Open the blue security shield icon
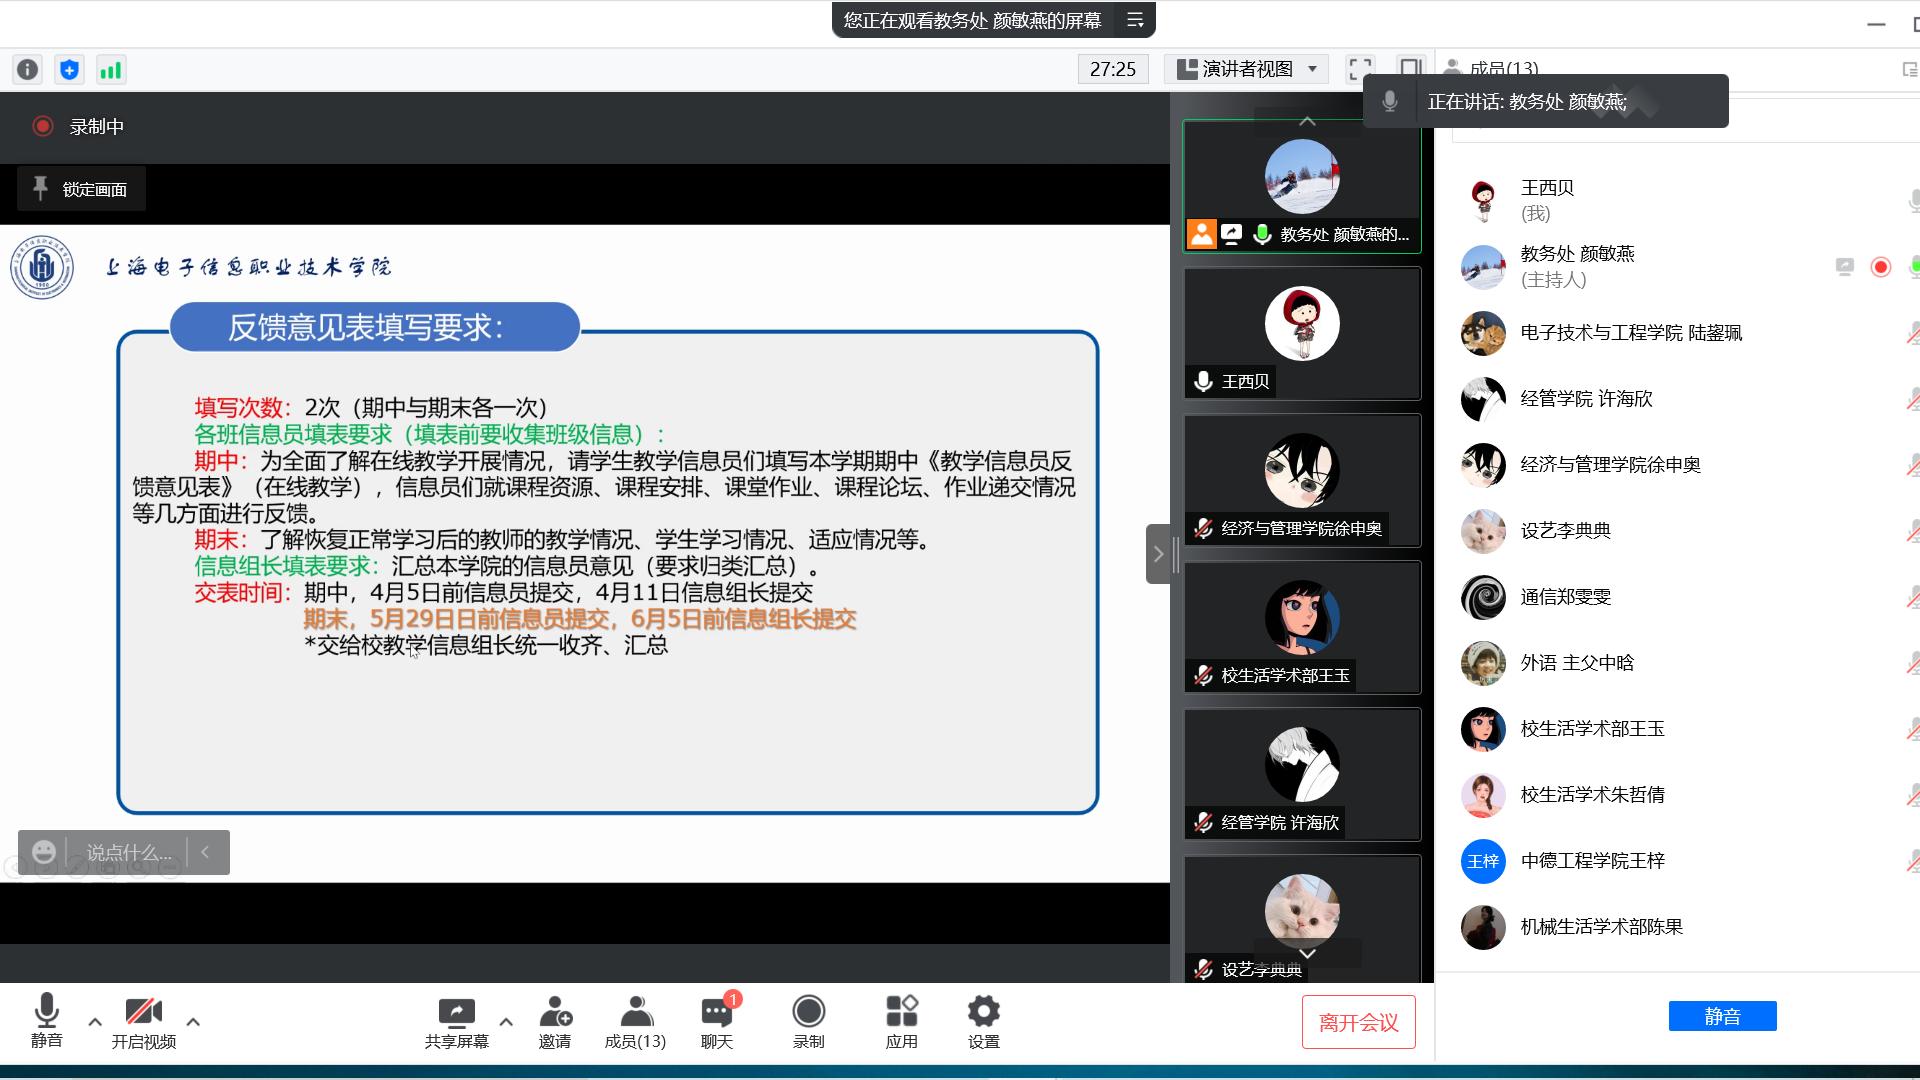The width and height of the screenshot is (1920, 1080). 69,69
